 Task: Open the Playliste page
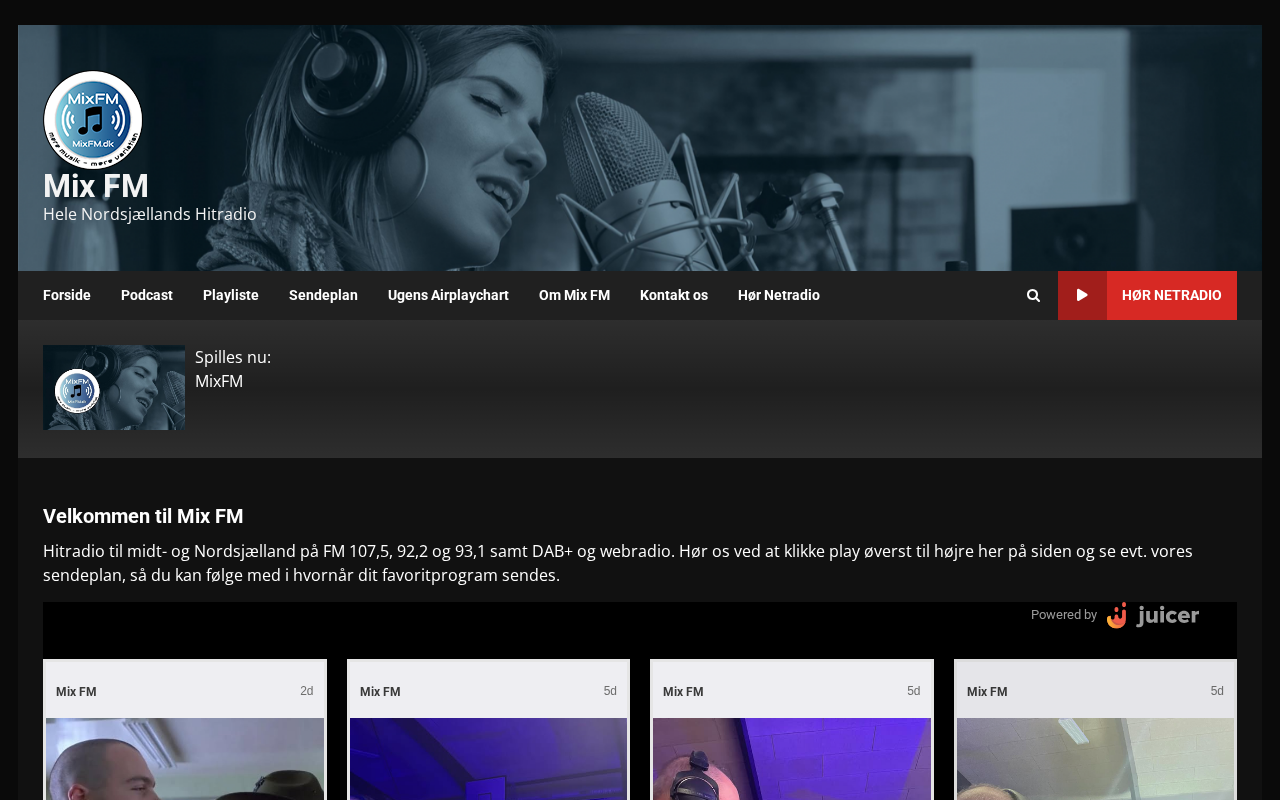click(231, 296)
